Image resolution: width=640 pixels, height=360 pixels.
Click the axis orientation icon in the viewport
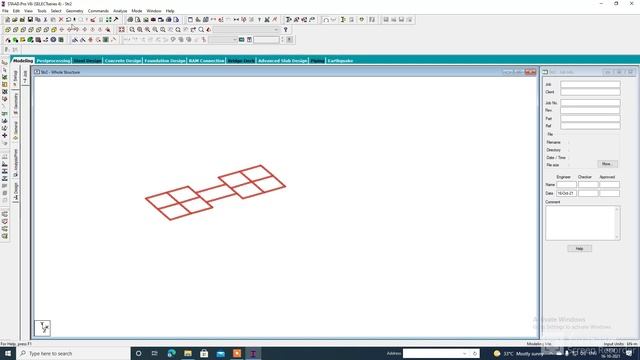(42, 328)
